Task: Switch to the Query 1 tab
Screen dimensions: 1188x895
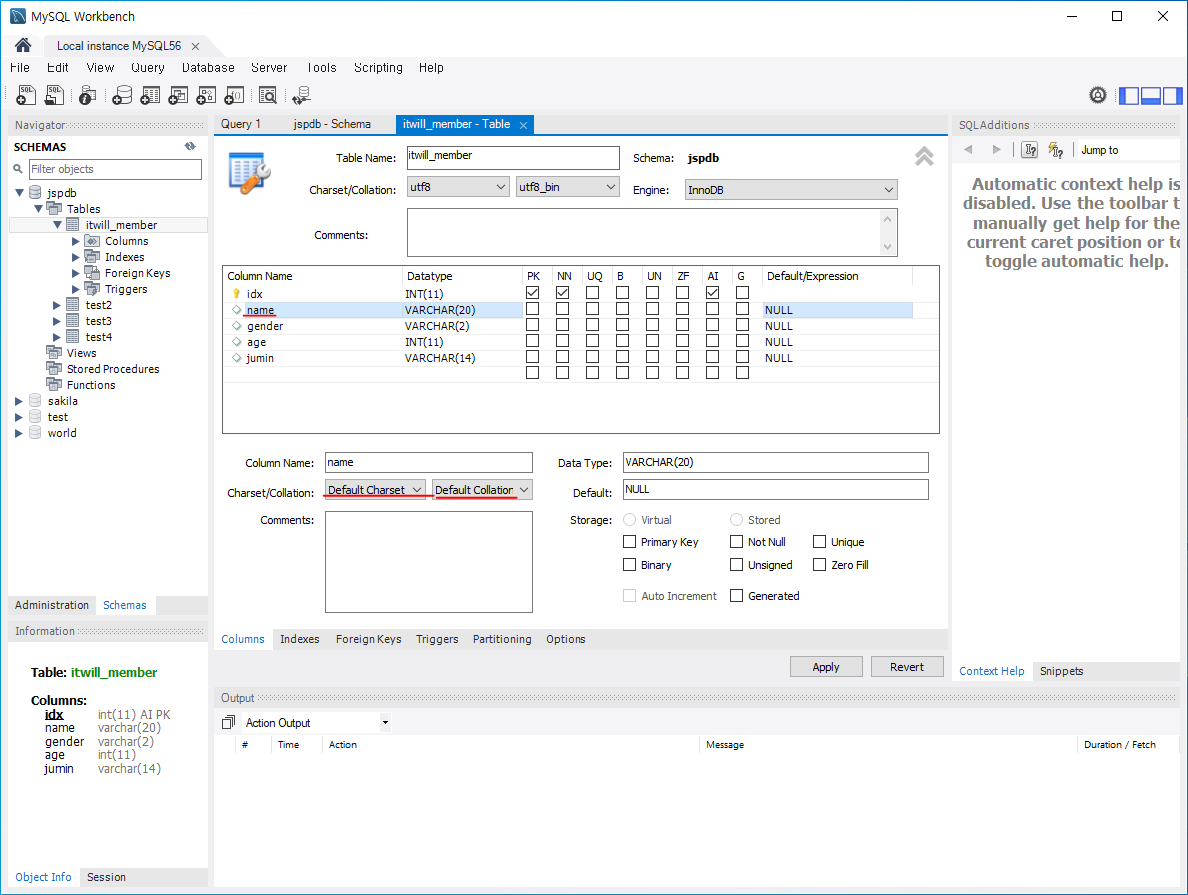Action: coord(241,124)
